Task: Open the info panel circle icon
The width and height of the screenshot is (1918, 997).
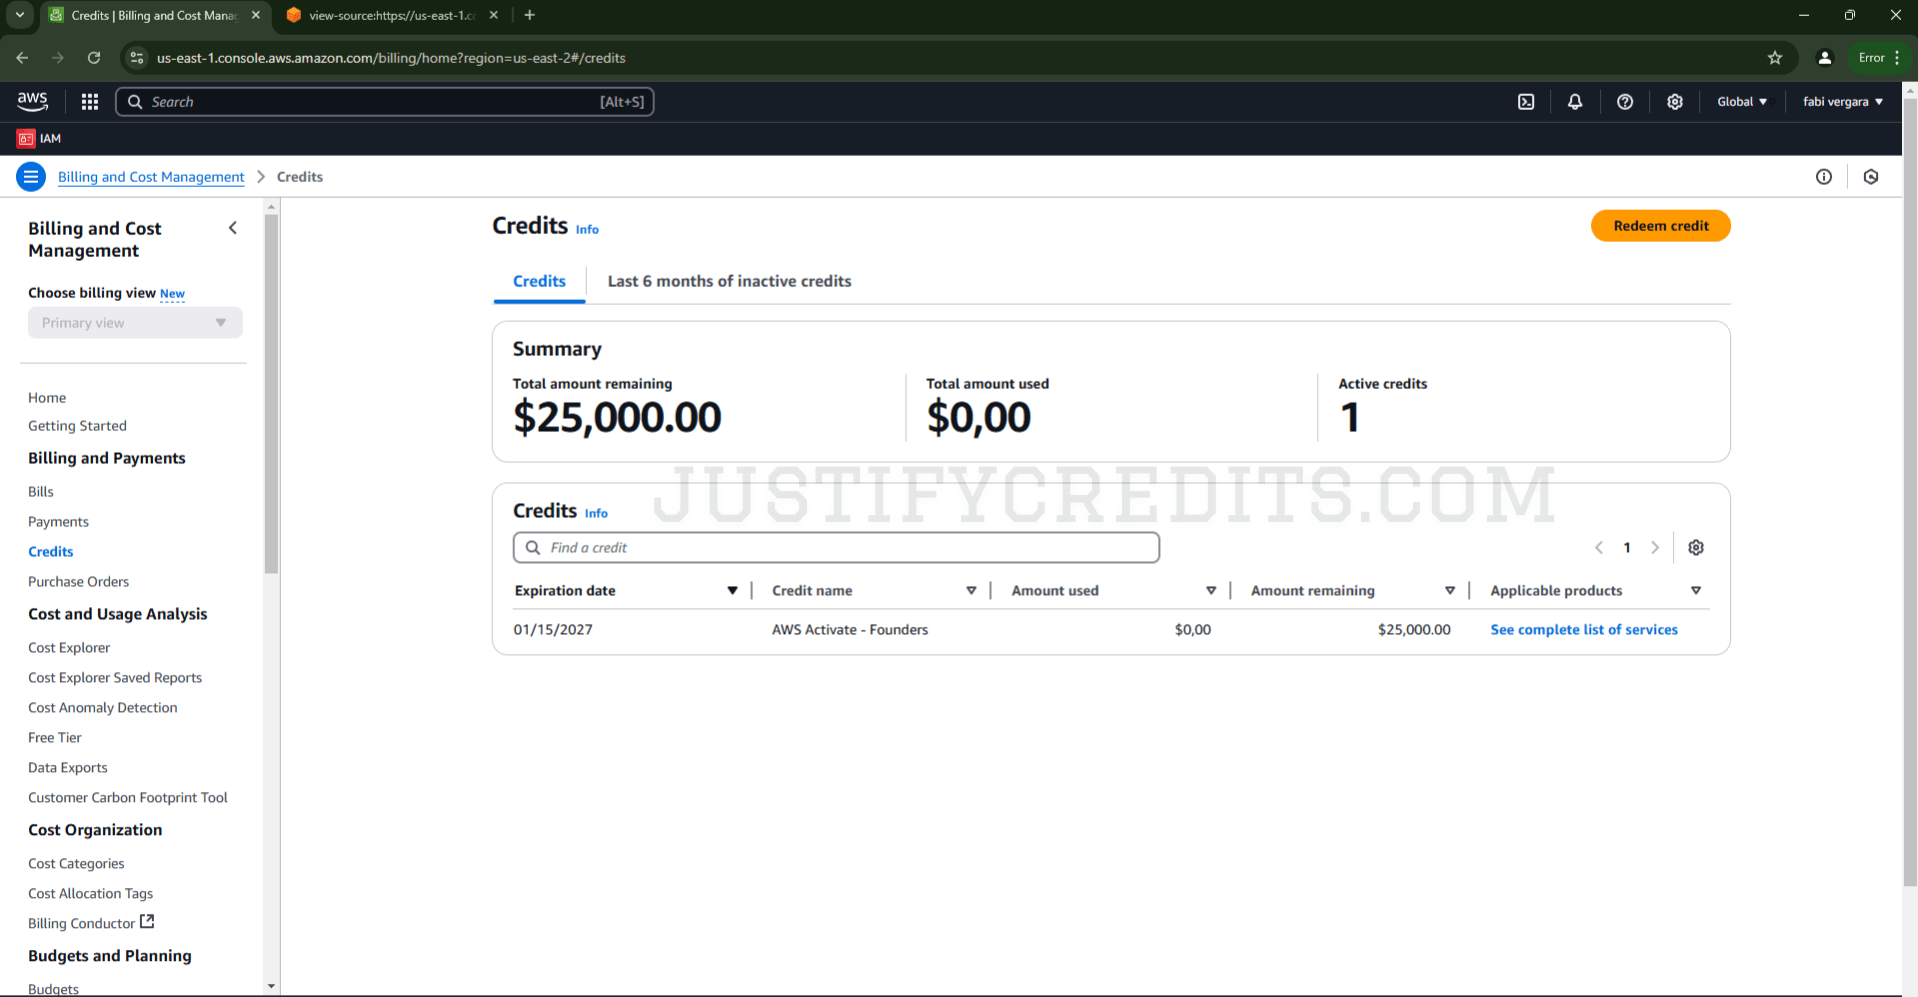Action: tap(1824, 177)
